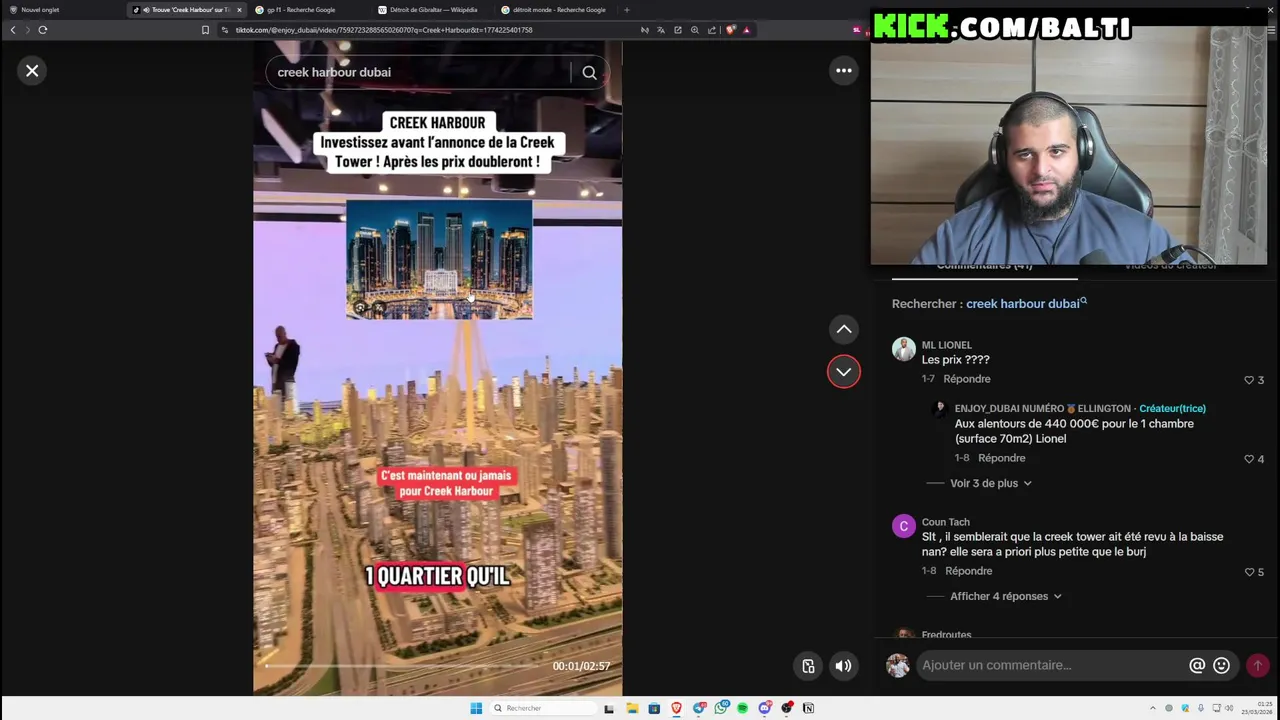Open Coun Tach's profile name
The image size is (1280, 720).
coord(946,522)
